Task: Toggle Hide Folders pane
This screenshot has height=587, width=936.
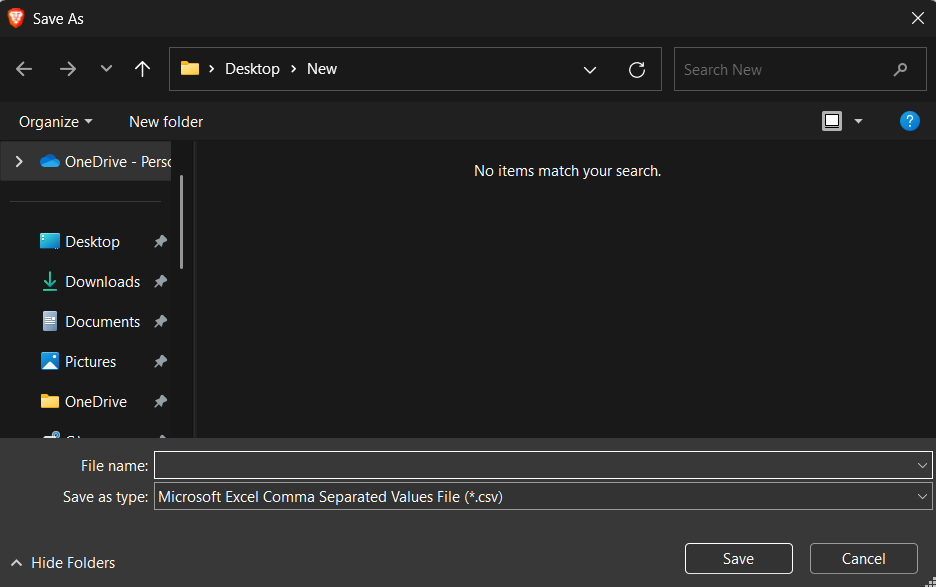Action: 63,563
